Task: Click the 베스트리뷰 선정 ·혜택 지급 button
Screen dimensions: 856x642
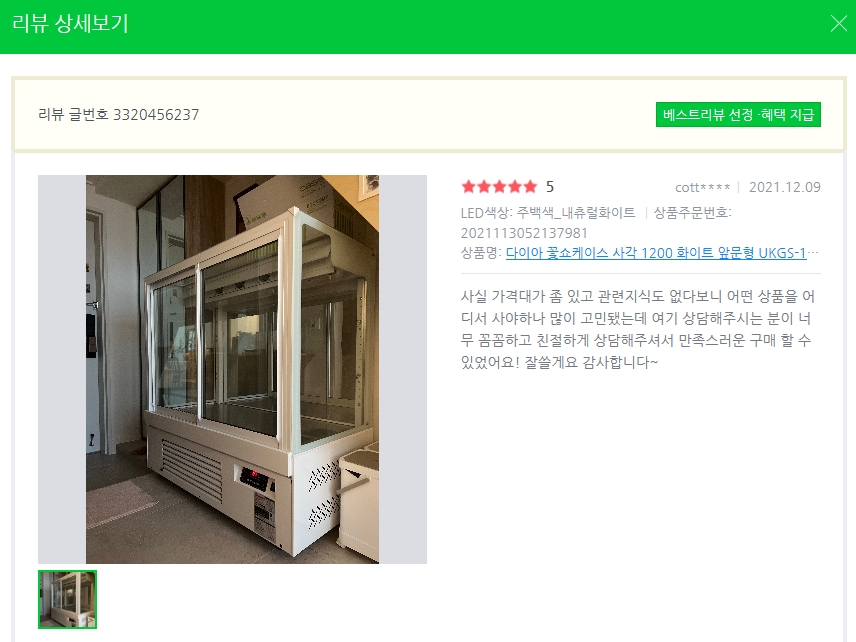Action: tap(738, 115)
